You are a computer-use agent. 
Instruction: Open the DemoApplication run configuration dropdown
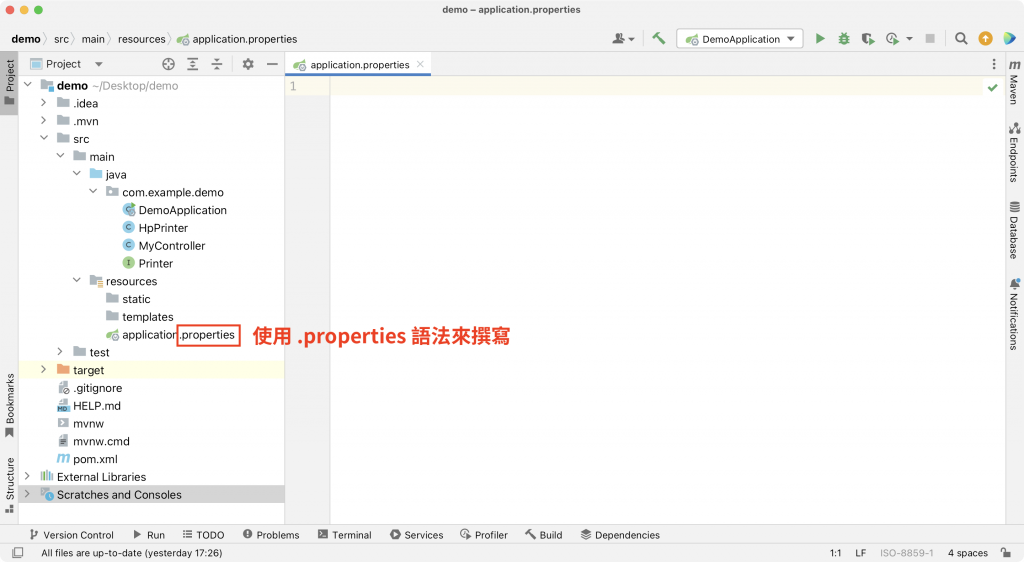(x=739, y=39)
